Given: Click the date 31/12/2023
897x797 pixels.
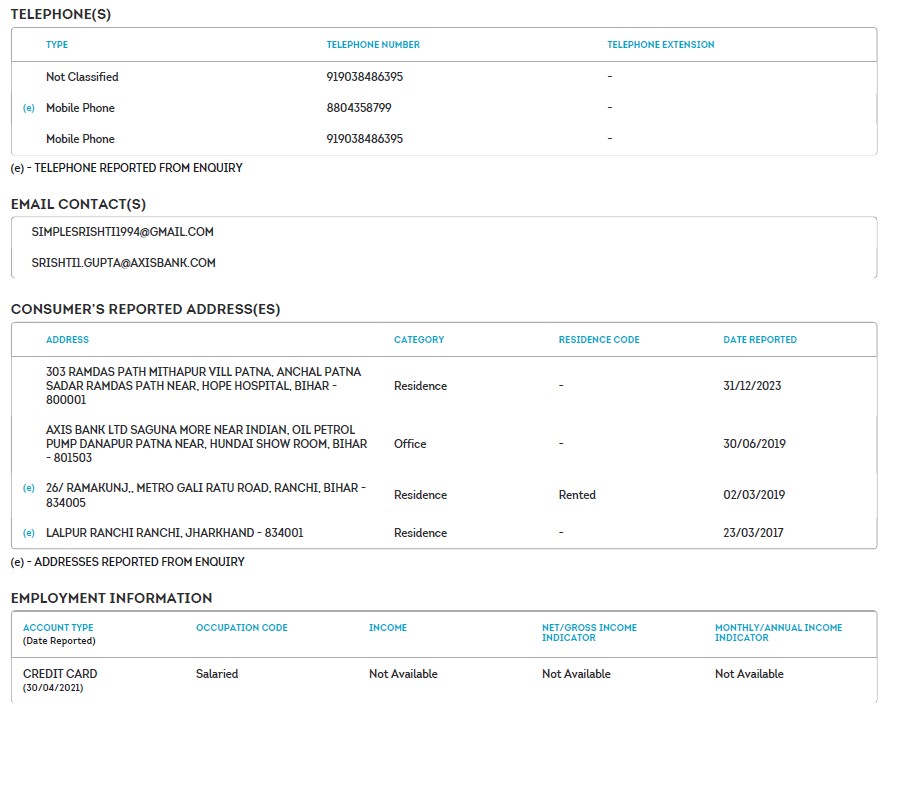Looking at the screenshot, I should [x=753, y=386].
